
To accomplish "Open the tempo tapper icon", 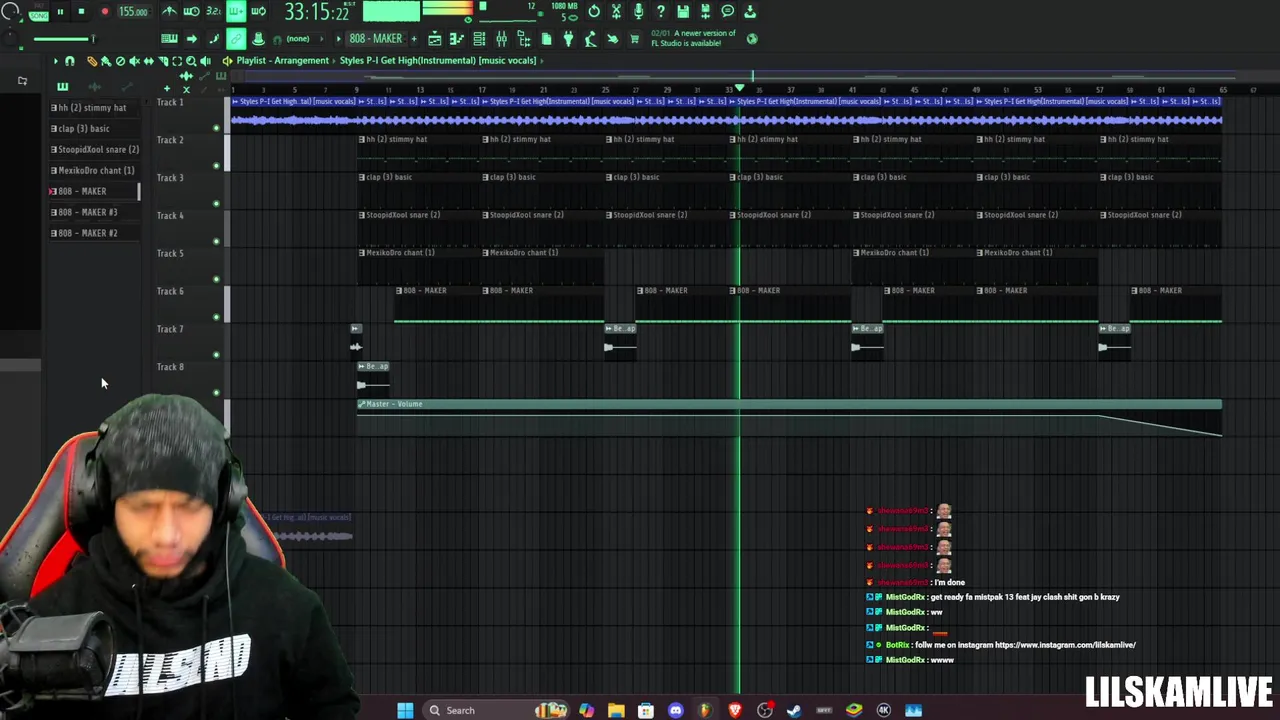I will [x=590, y=39].
